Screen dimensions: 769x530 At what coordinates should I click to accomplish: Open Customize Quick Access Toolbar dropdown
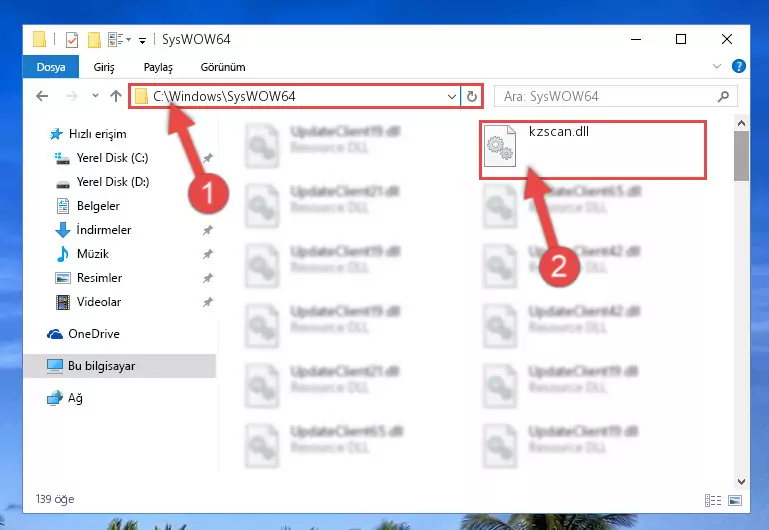[142, 41]
